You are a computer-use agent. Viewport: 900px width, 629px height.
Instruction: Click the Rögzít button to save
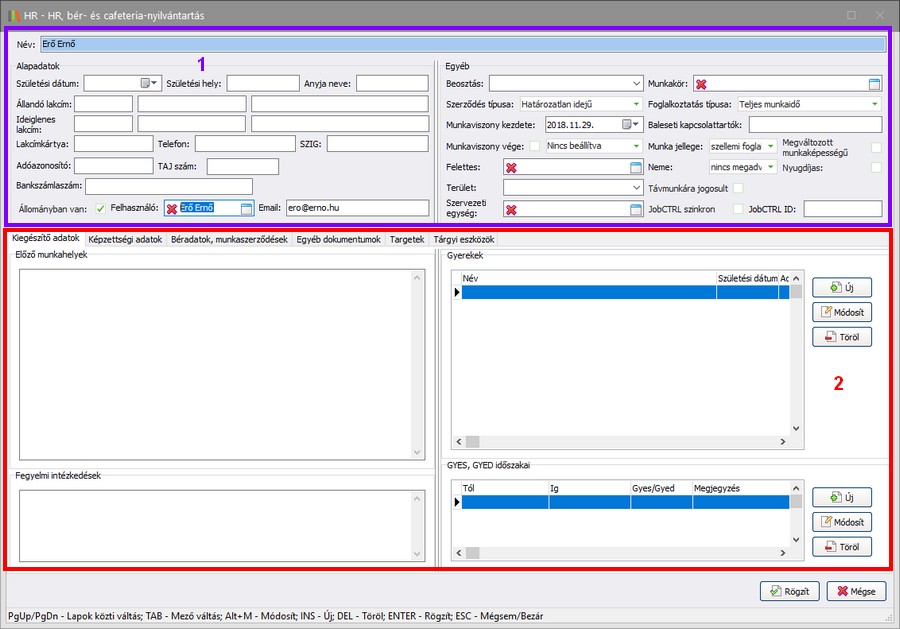(x=790, y=591)
